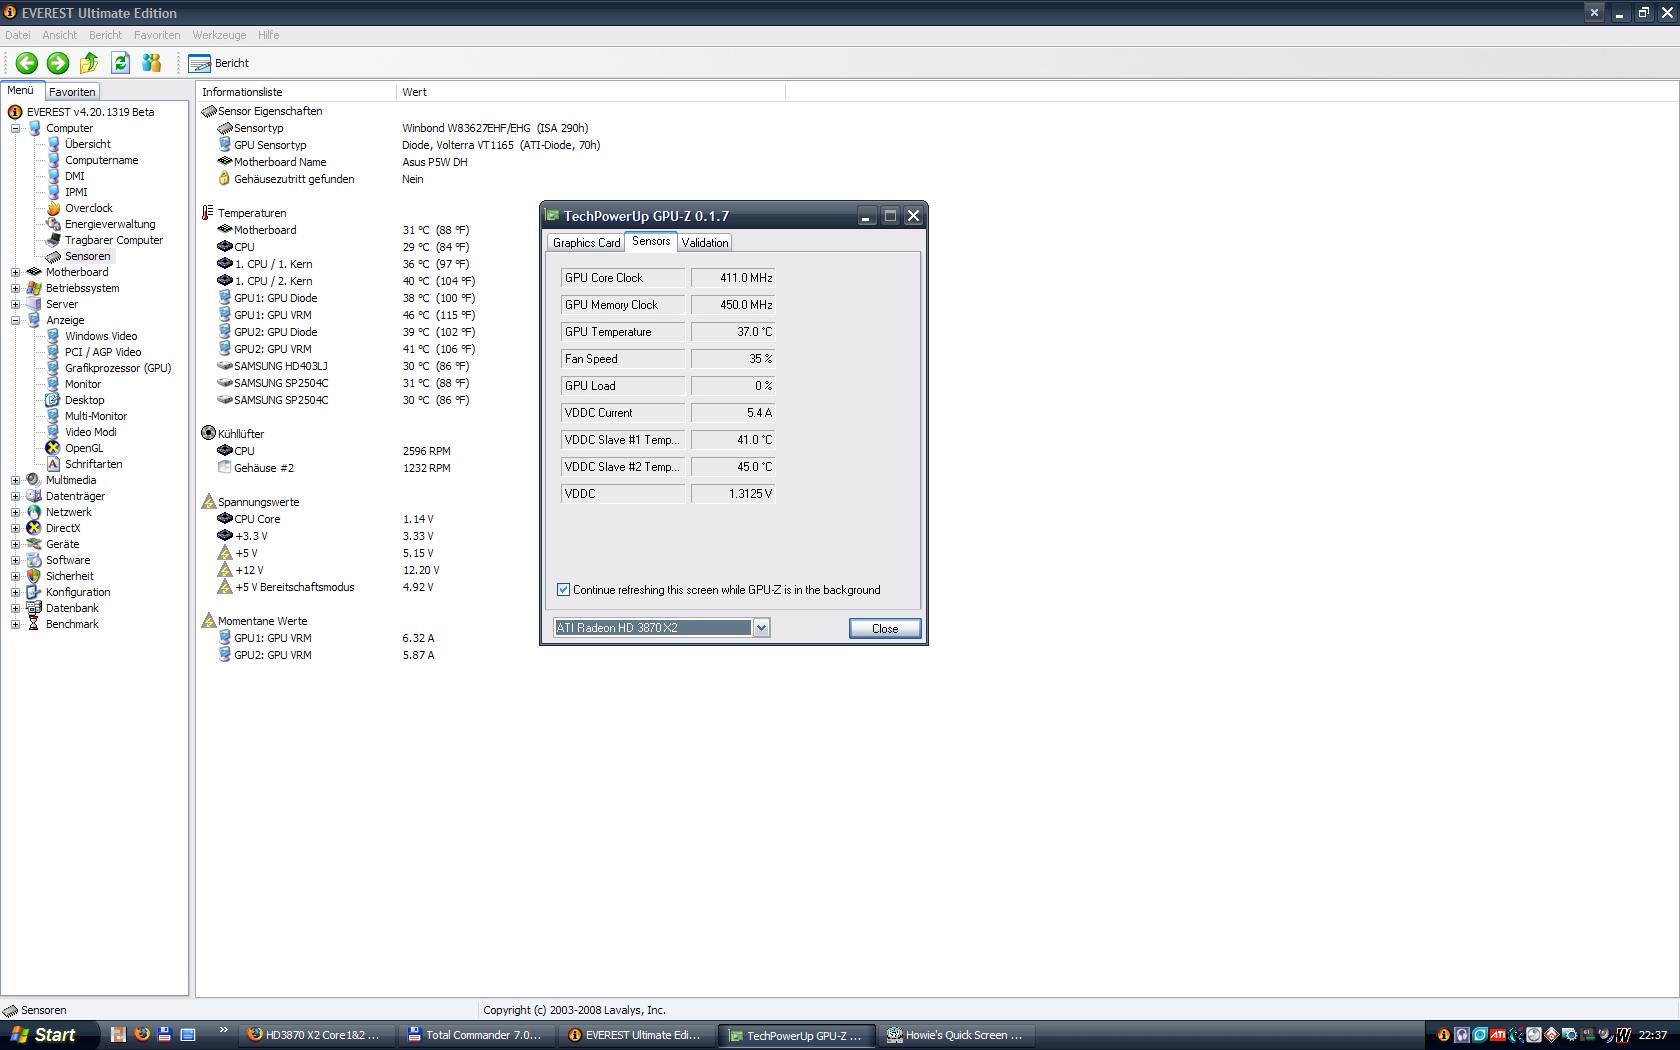Click the Firefox quick launch icon

pos(141,1035)
